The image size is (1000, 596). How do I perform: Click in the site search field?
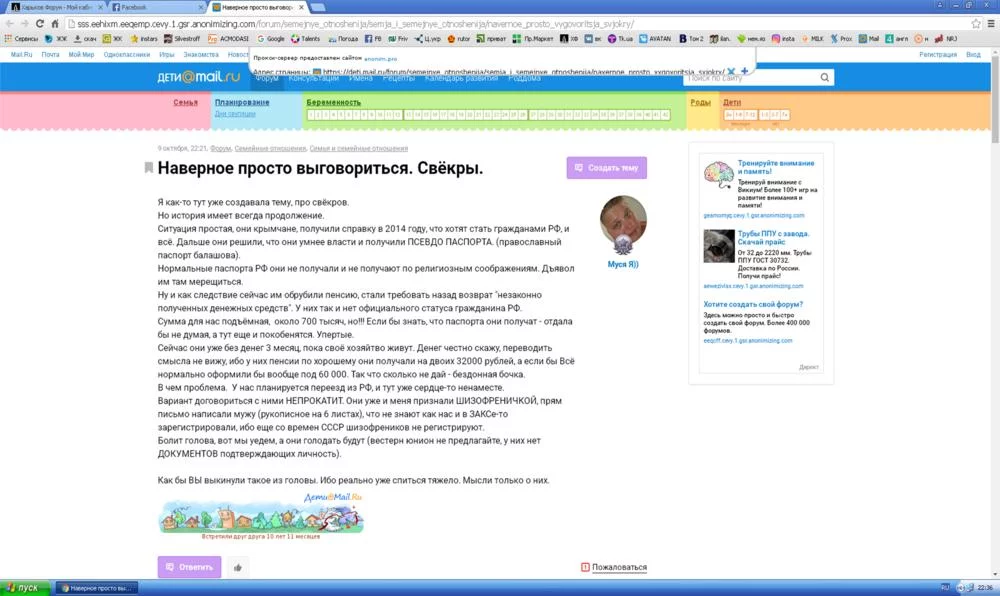(751, 78)
